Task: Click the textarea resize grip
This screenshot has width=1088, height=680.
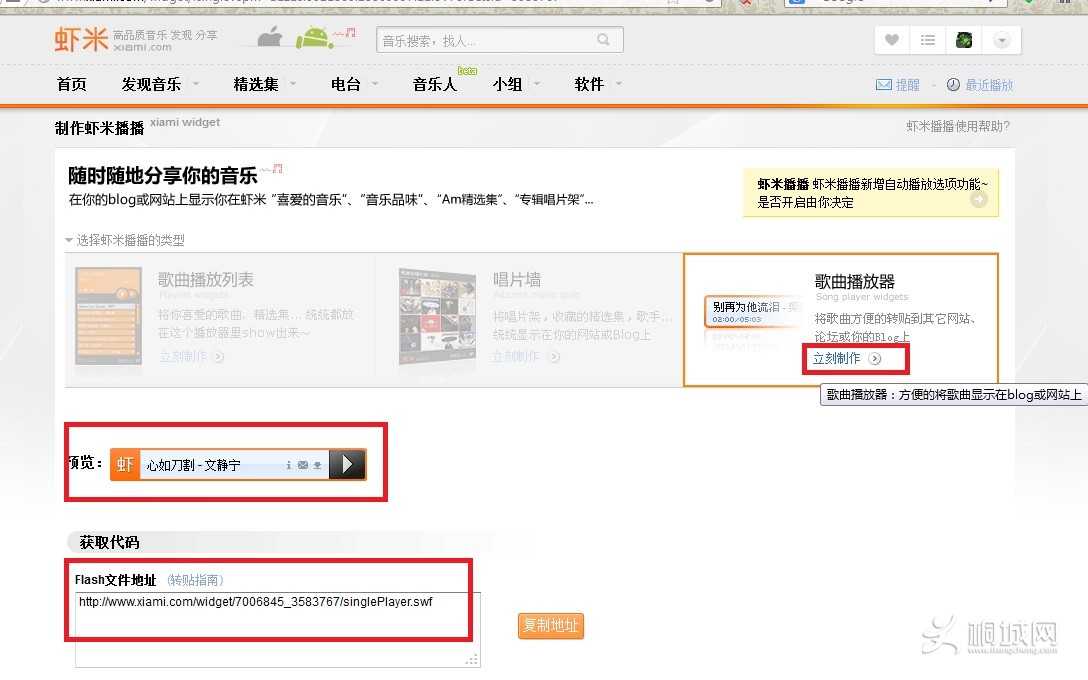Action: [x=473, y=660]
